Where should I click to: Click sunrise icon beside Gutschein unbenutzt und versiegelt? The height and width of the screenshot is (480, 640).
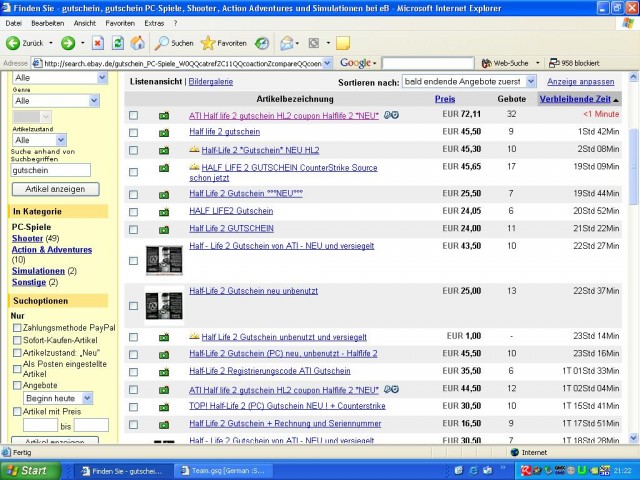click(194, 336)
